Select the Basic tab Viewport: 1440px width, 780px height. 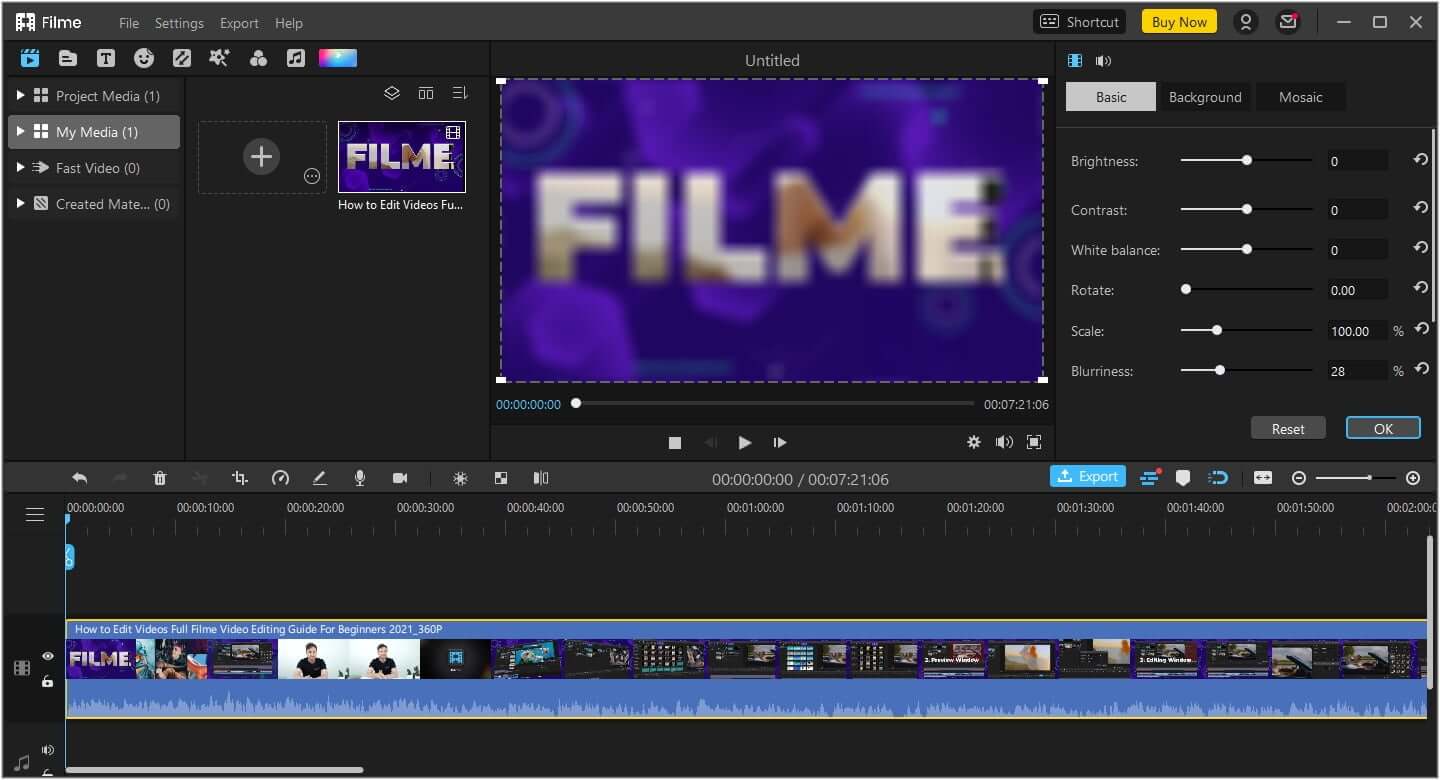pos(1110,97)
